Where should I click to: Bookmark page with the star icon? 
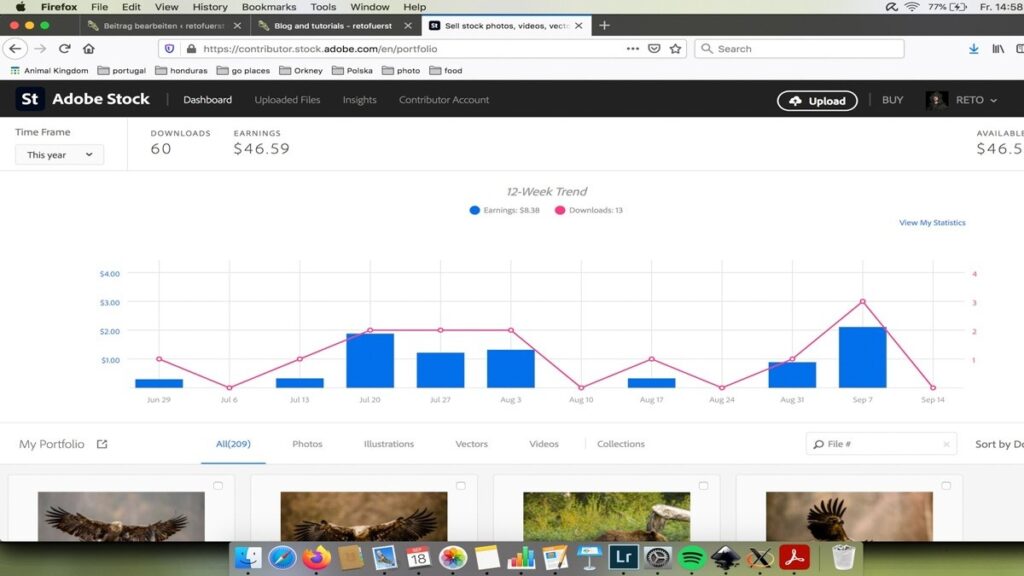pos(676,48)
